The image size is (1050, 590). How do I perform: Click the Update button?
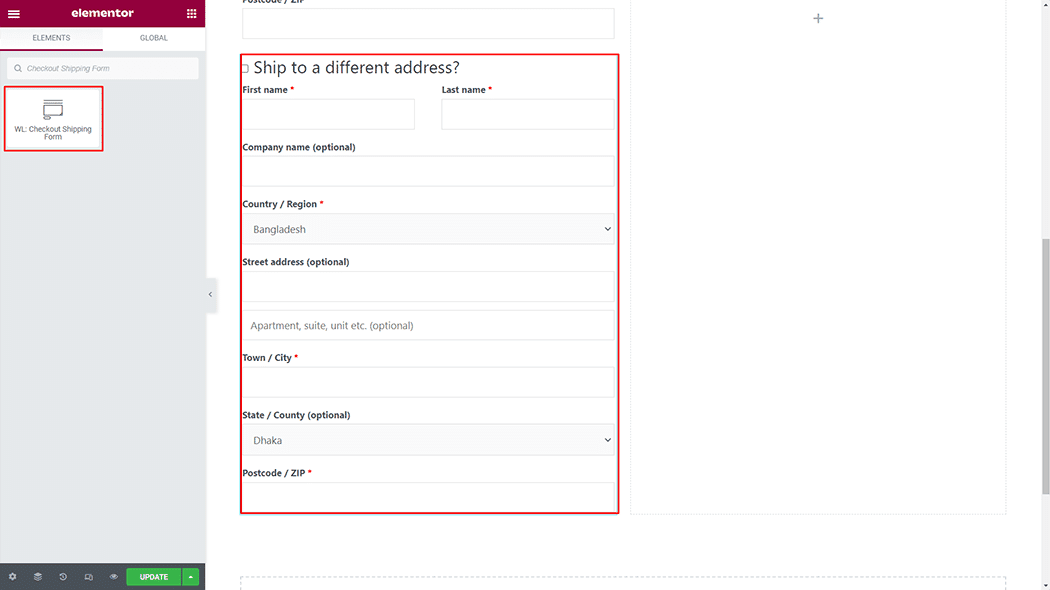(x=154, y=577)
